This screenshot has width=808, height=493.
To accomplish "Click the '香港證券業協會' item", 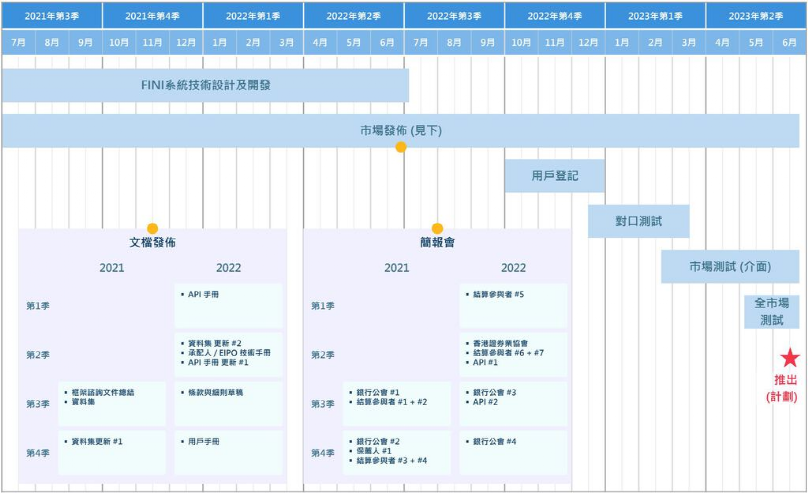I will pyautogui.click(x=500, y=343).
